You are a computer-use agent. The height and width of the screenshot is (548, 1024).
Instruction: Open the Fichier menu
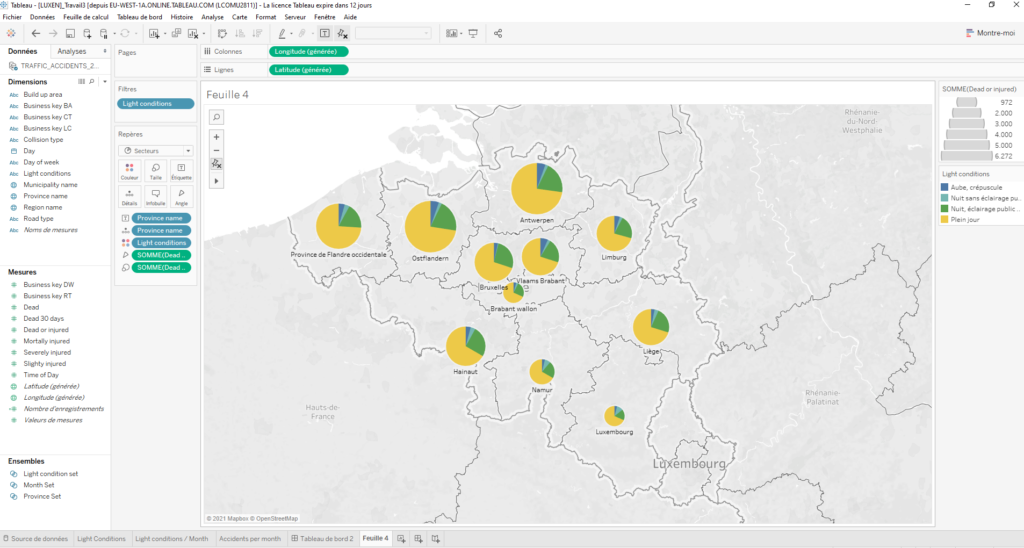[x=12, y=17]
